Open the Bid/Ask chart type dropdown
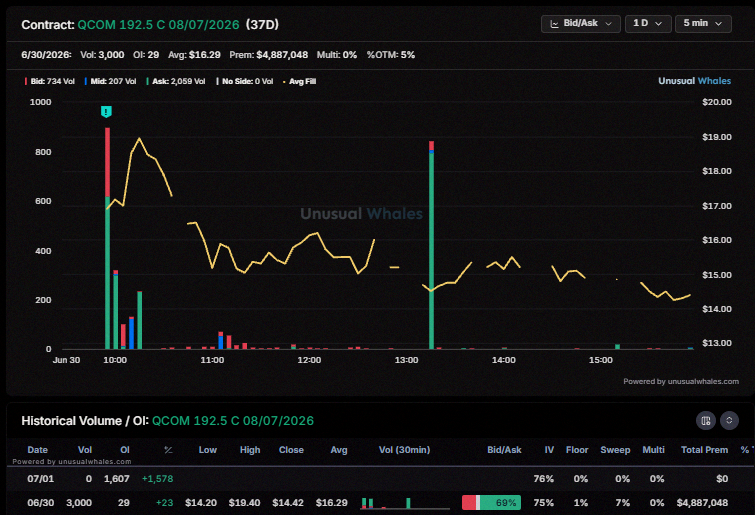755x515 pixels. click(581, 24)
